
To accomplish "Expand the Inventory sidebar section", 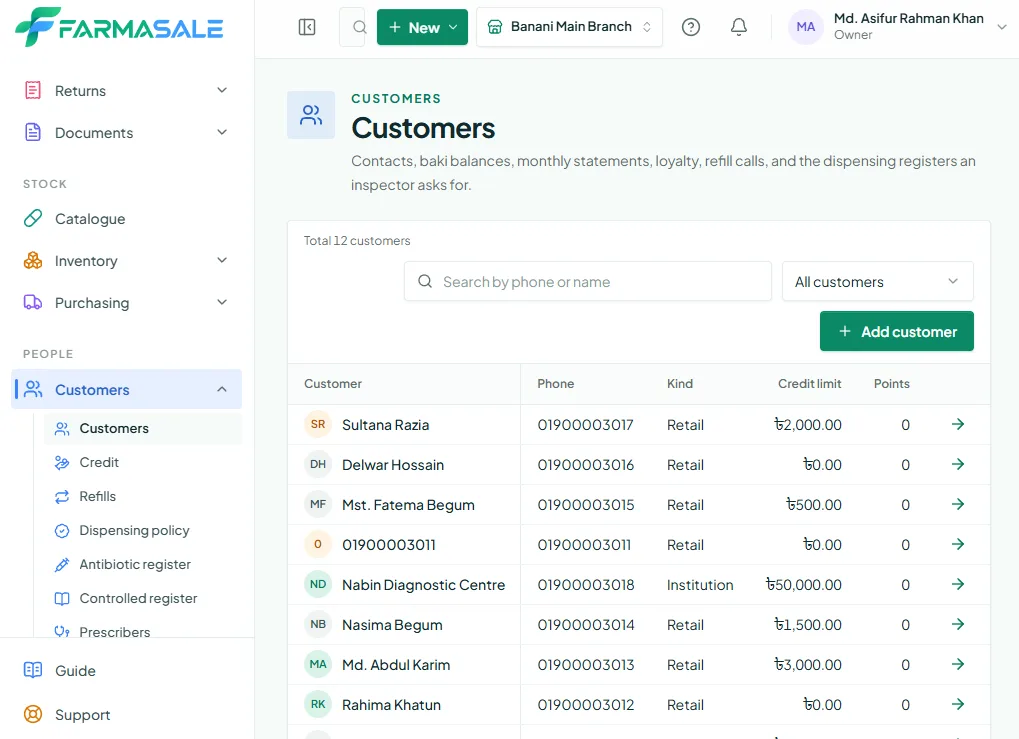I will (127, 261).
